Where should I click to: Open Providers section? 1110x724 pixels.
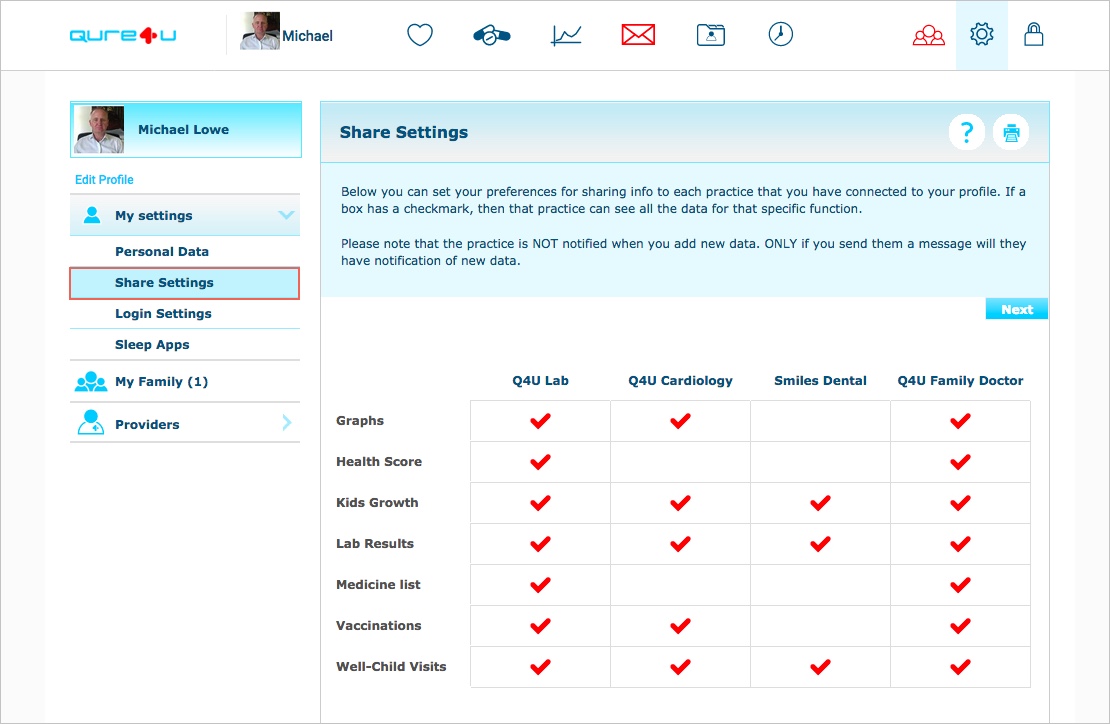point(185,423)
